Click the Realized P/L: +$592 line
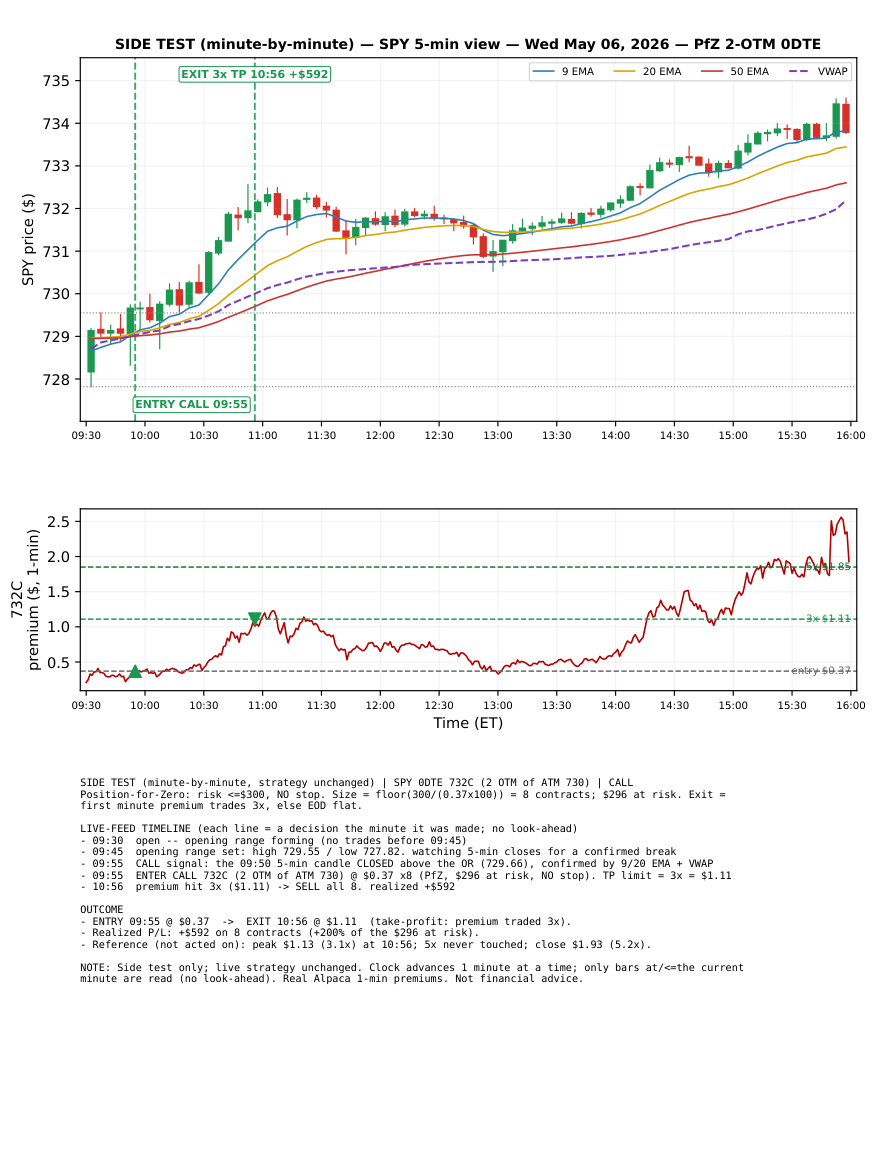 [280, 933]
